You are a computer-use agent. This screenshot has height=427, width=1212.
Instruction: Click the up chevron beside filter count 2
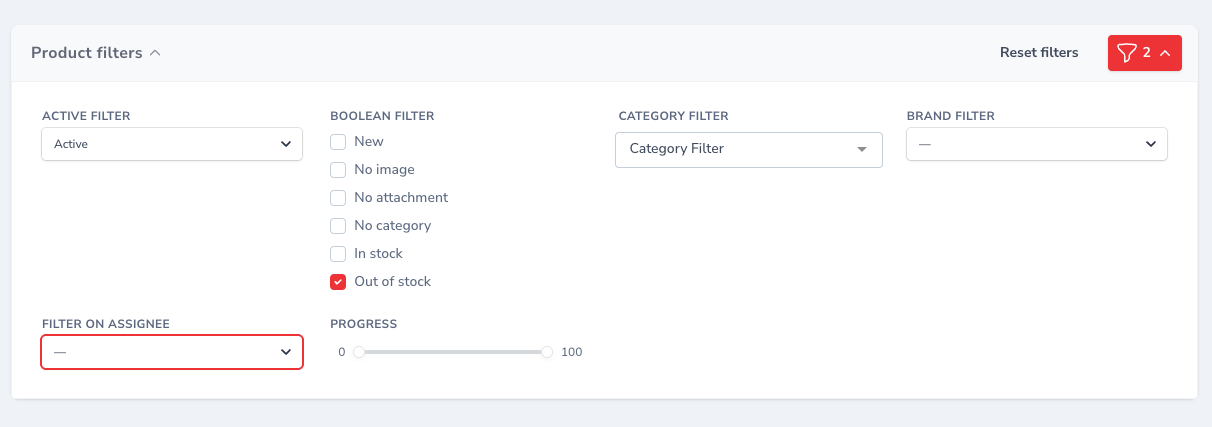[x=1164, y=53]
